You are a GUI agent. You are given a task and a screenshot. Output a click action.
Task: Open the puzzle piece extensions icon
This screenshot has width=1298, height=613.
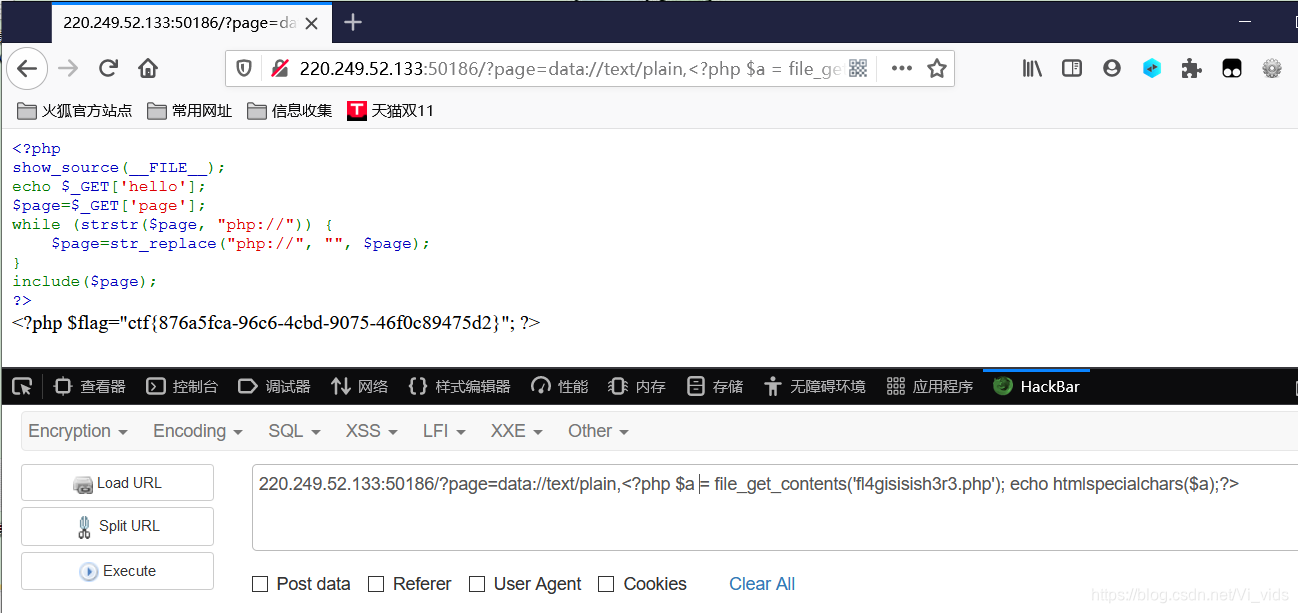click(1191, 68)
